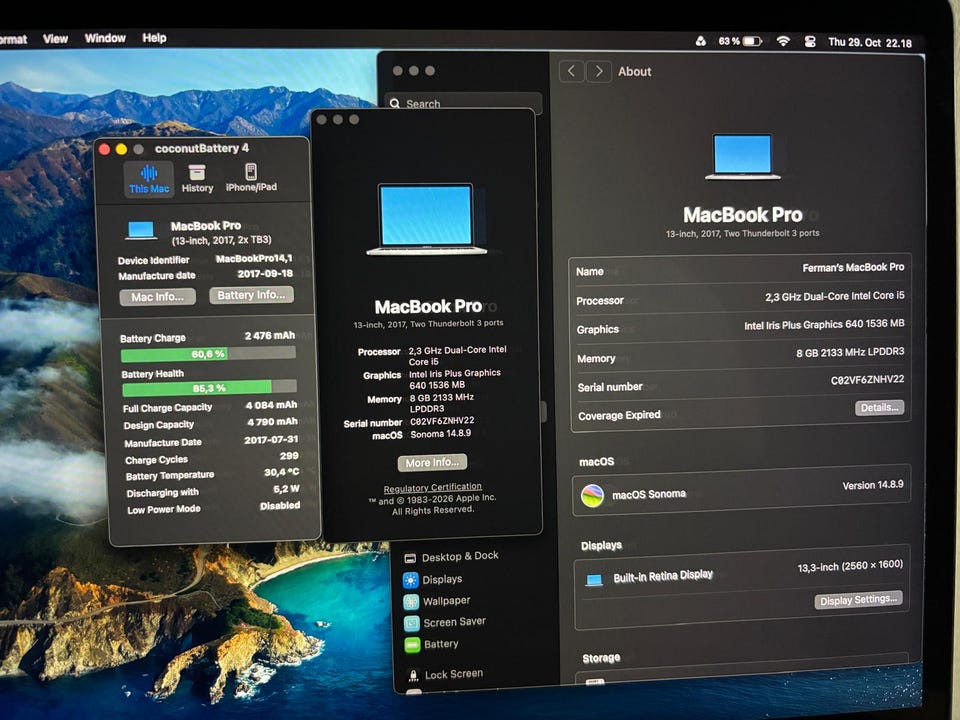Screen dimensions: 960x720
Task: Open Screen Saver in the settings sidebar
Action: click(x=444, y=623)
